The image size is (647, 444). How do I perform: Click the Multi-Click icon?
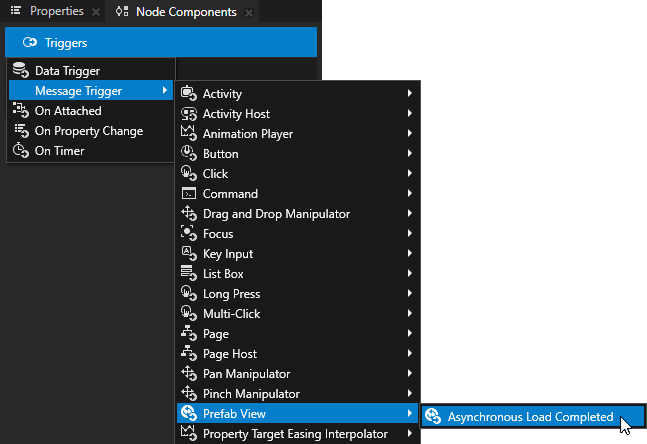189,313
